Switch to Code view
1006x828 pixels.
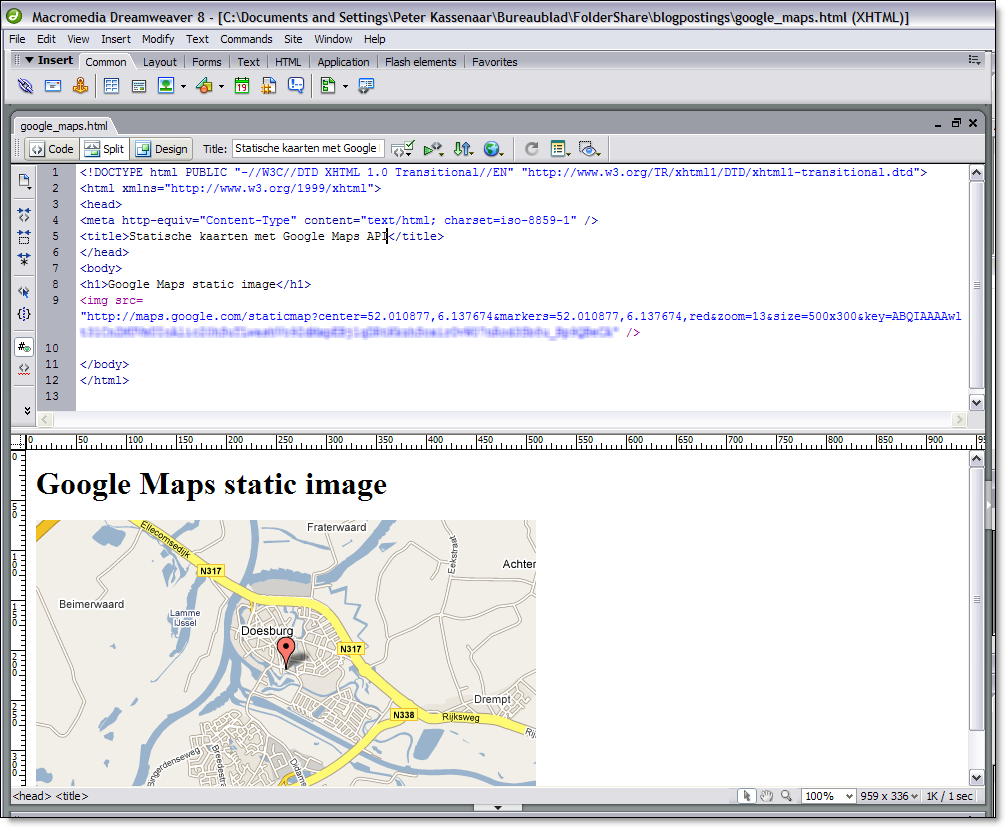[x=52, y=149]
